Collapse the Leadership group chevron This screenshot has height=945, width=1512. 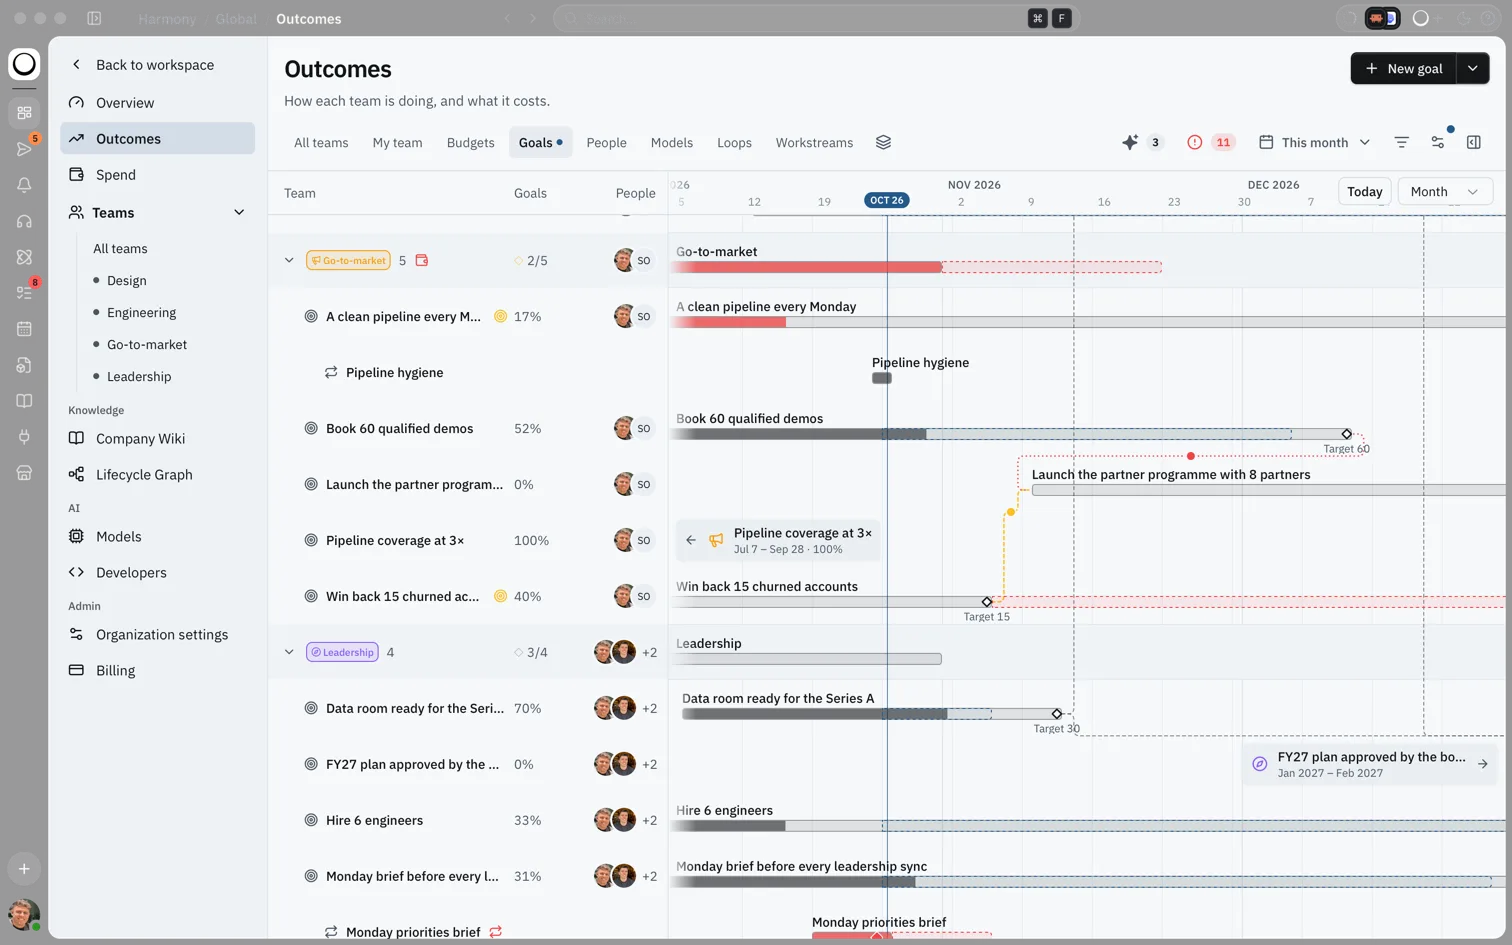[x=289, y=652]
